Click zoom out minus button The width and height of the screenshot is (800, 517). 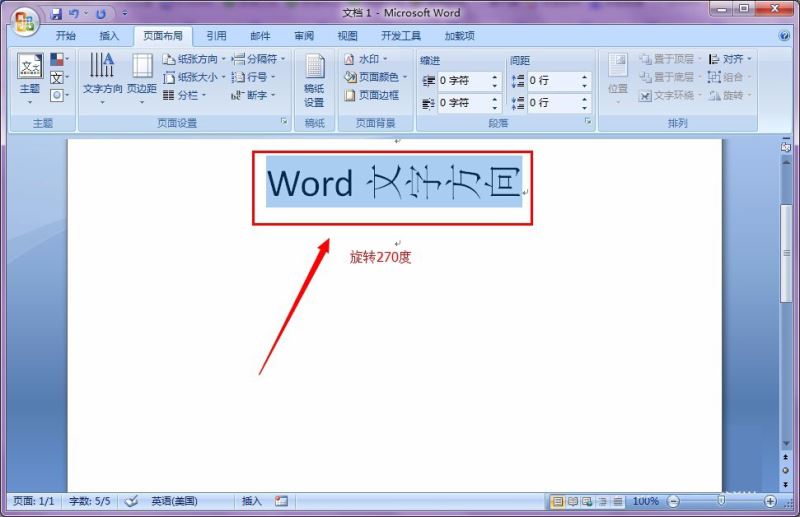[x=673, y=502]
